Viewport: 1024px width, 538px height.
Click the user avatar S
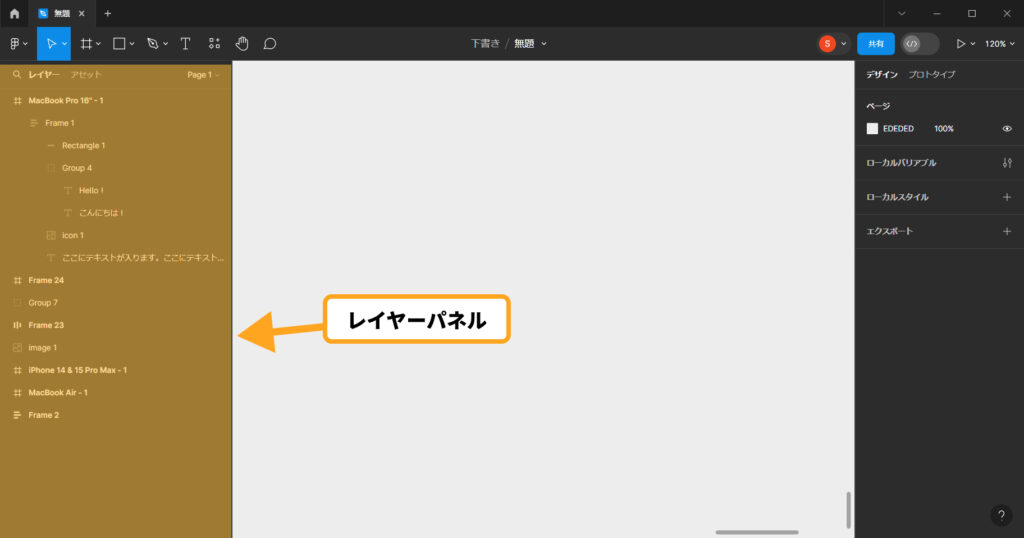tap(827, 44)
